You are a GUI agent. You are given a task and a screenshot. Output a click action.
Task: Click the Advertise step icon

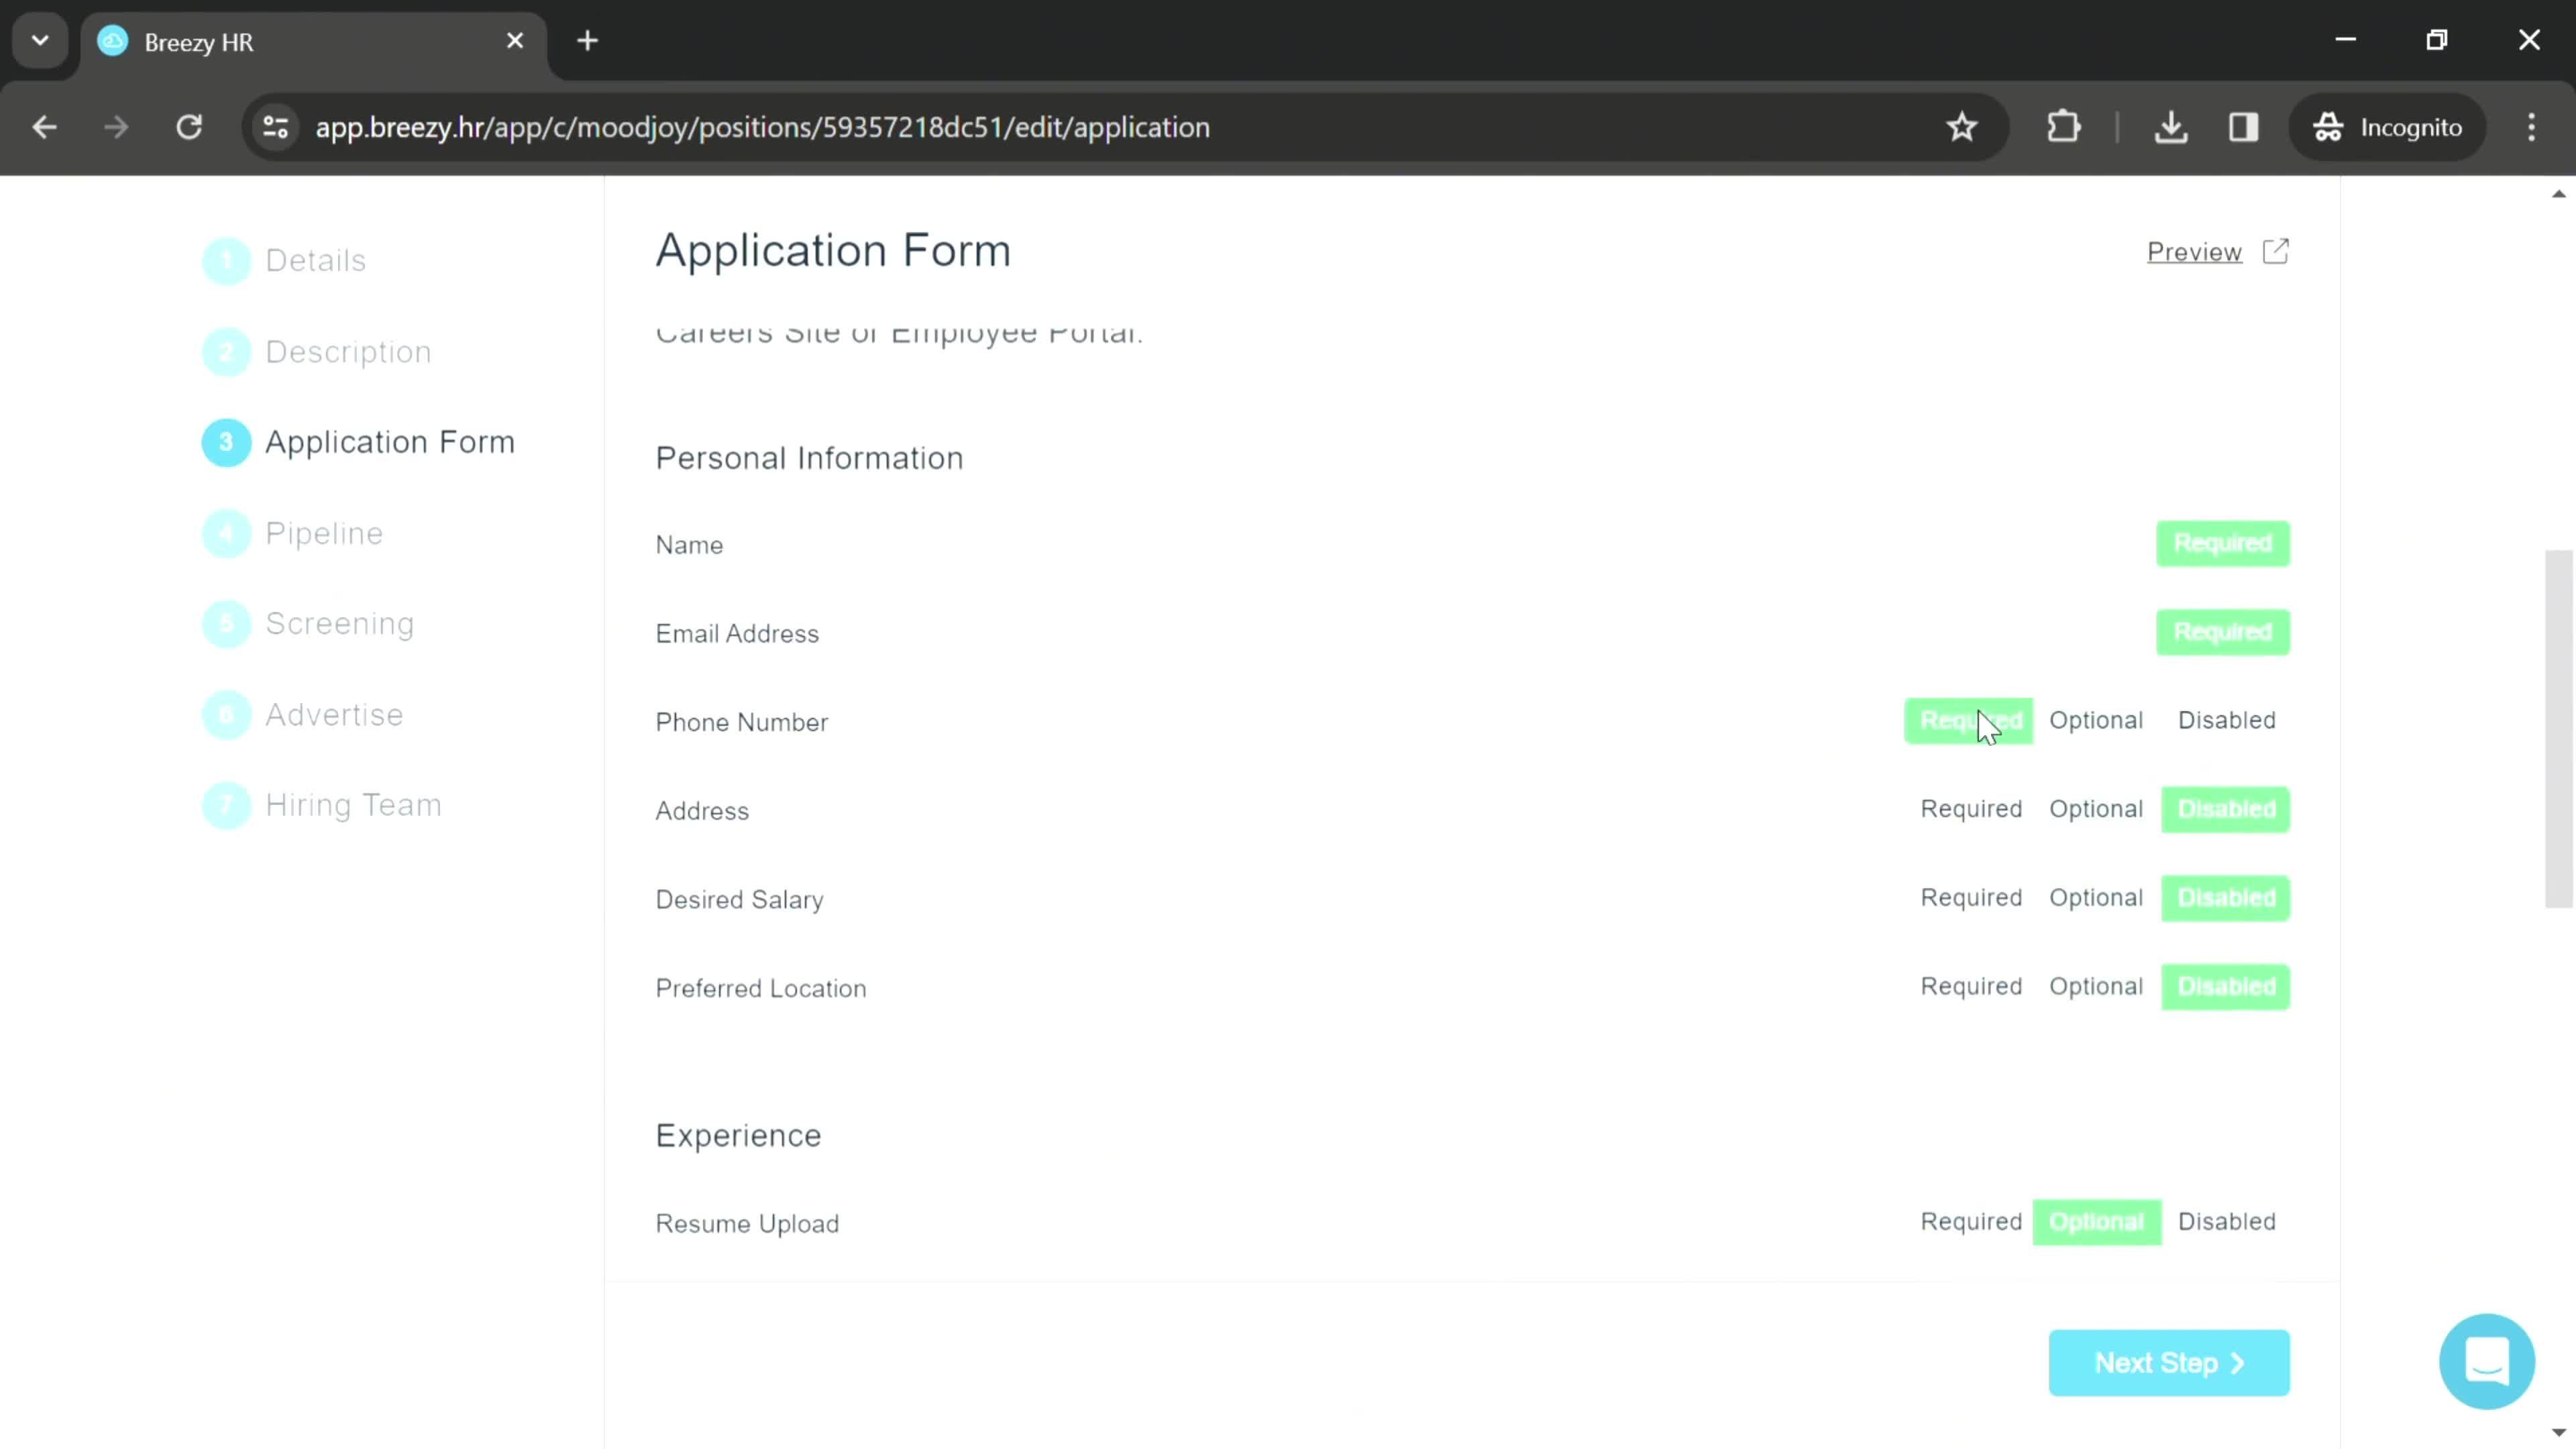[227, 713]
